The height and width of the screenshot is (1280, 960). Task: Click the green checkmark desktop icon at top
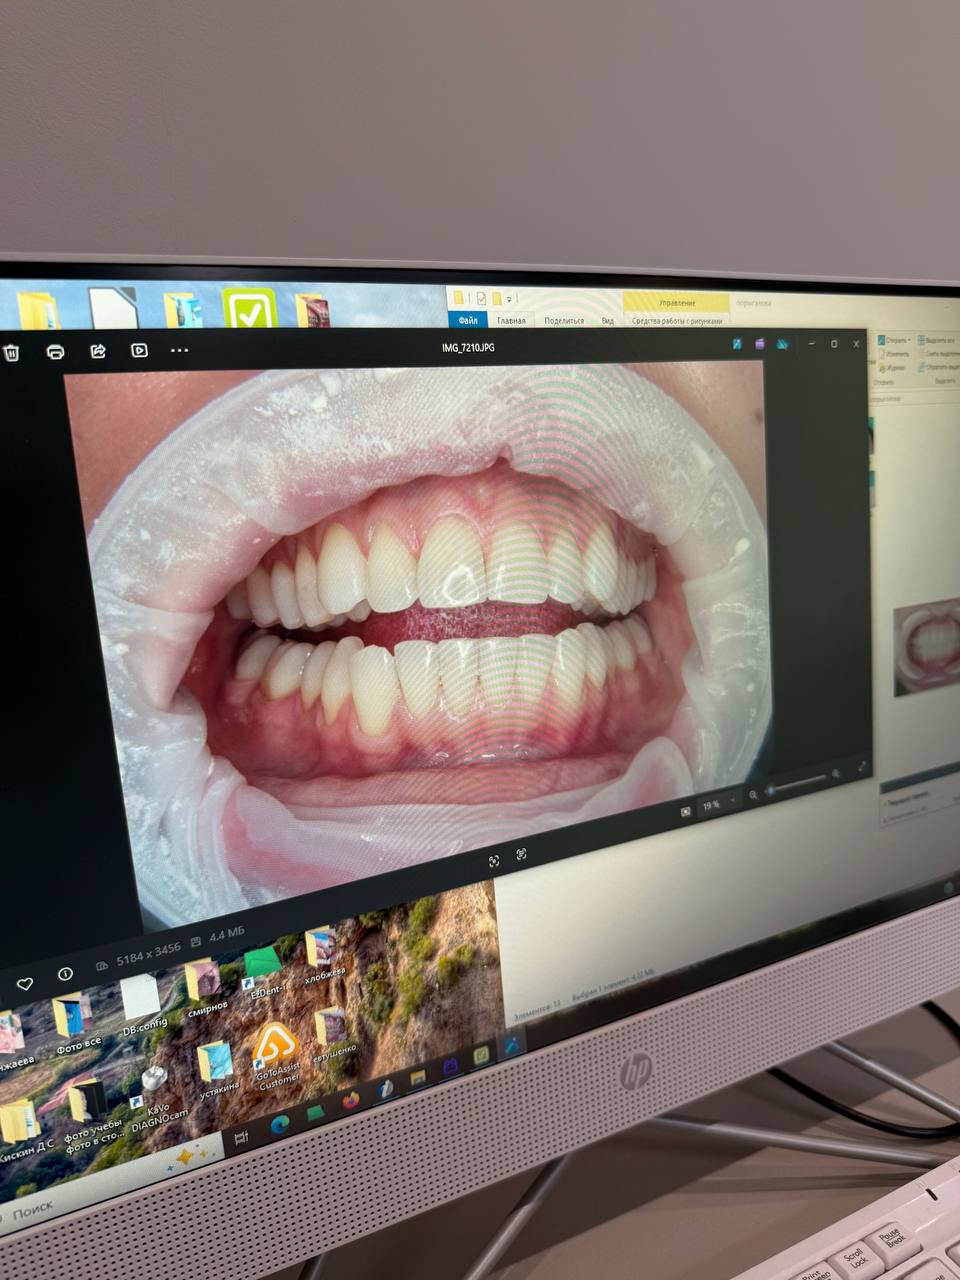coord(249,308)
